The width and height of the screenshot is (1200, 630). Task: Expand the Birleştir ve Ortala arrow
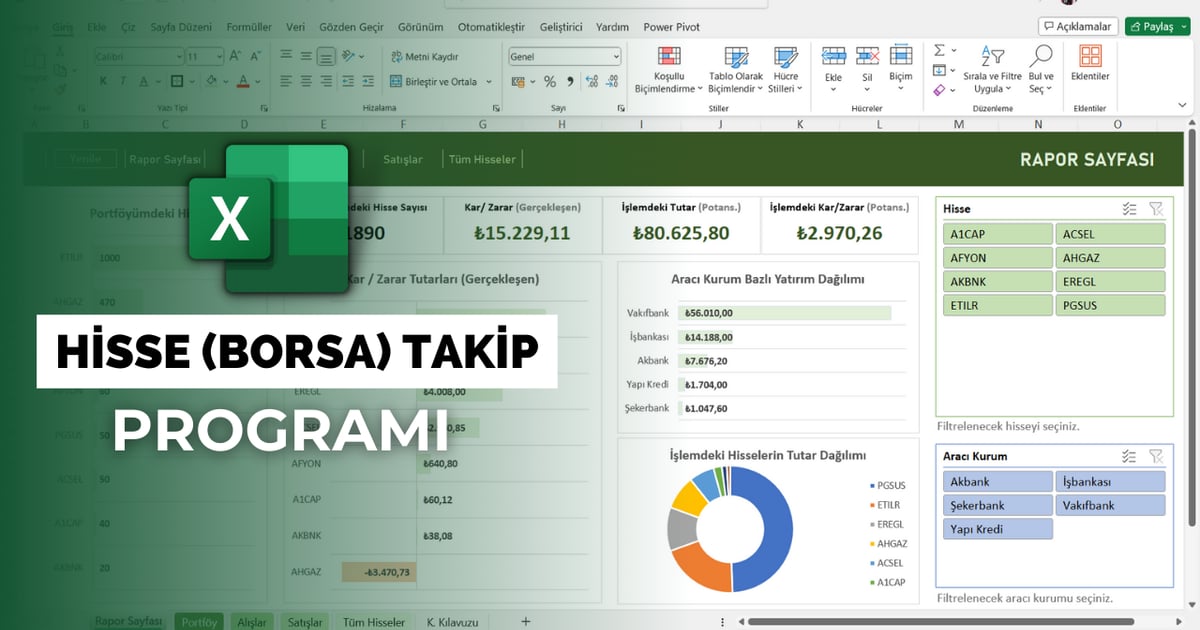(489, 82)
